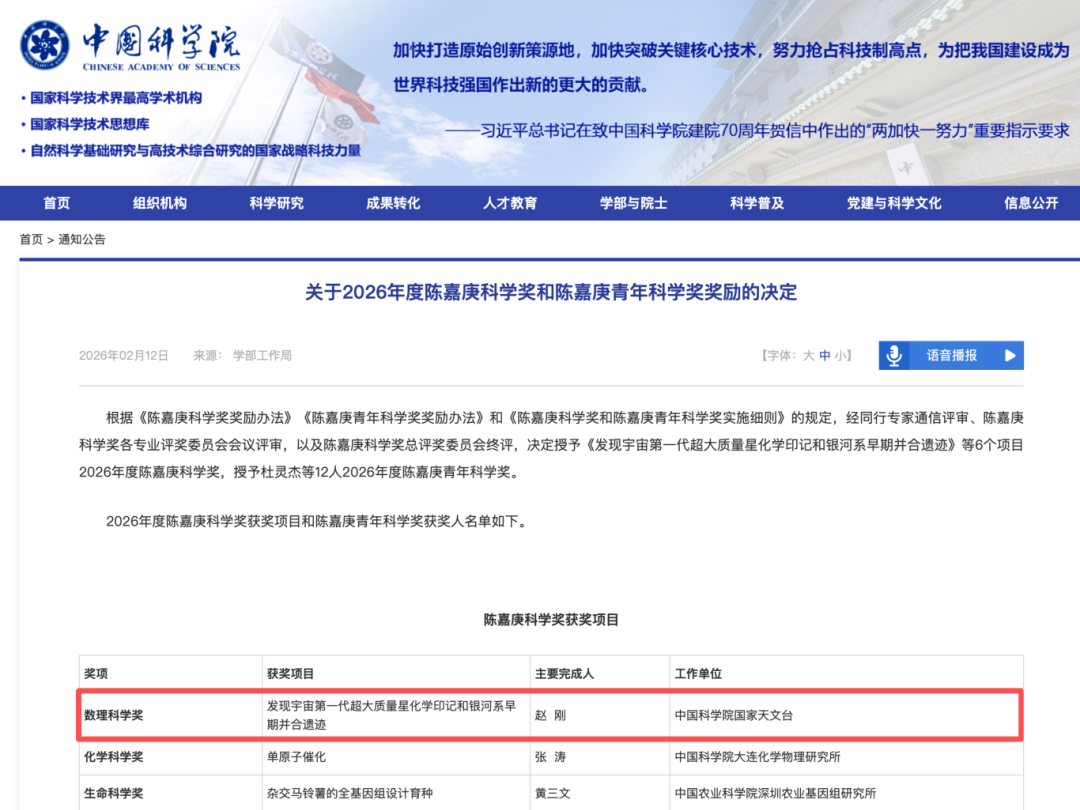Image resolution: width=1080 pixels, height=810 pixels.
Task: Open the 科学普及 navigation menu
Action: tap(757, 203)
